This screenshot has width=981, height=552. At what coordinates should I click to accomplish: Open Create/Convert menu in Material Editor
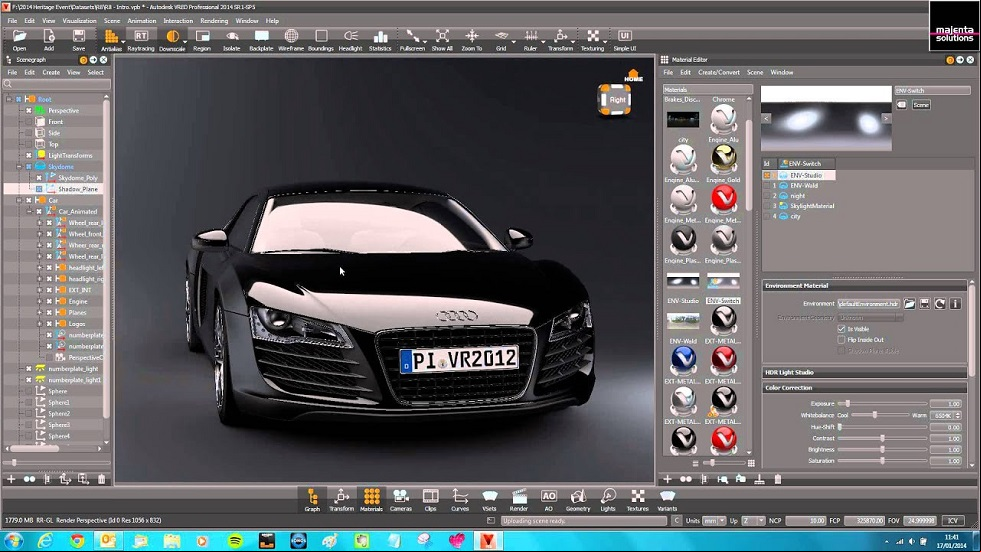[719, 73]
